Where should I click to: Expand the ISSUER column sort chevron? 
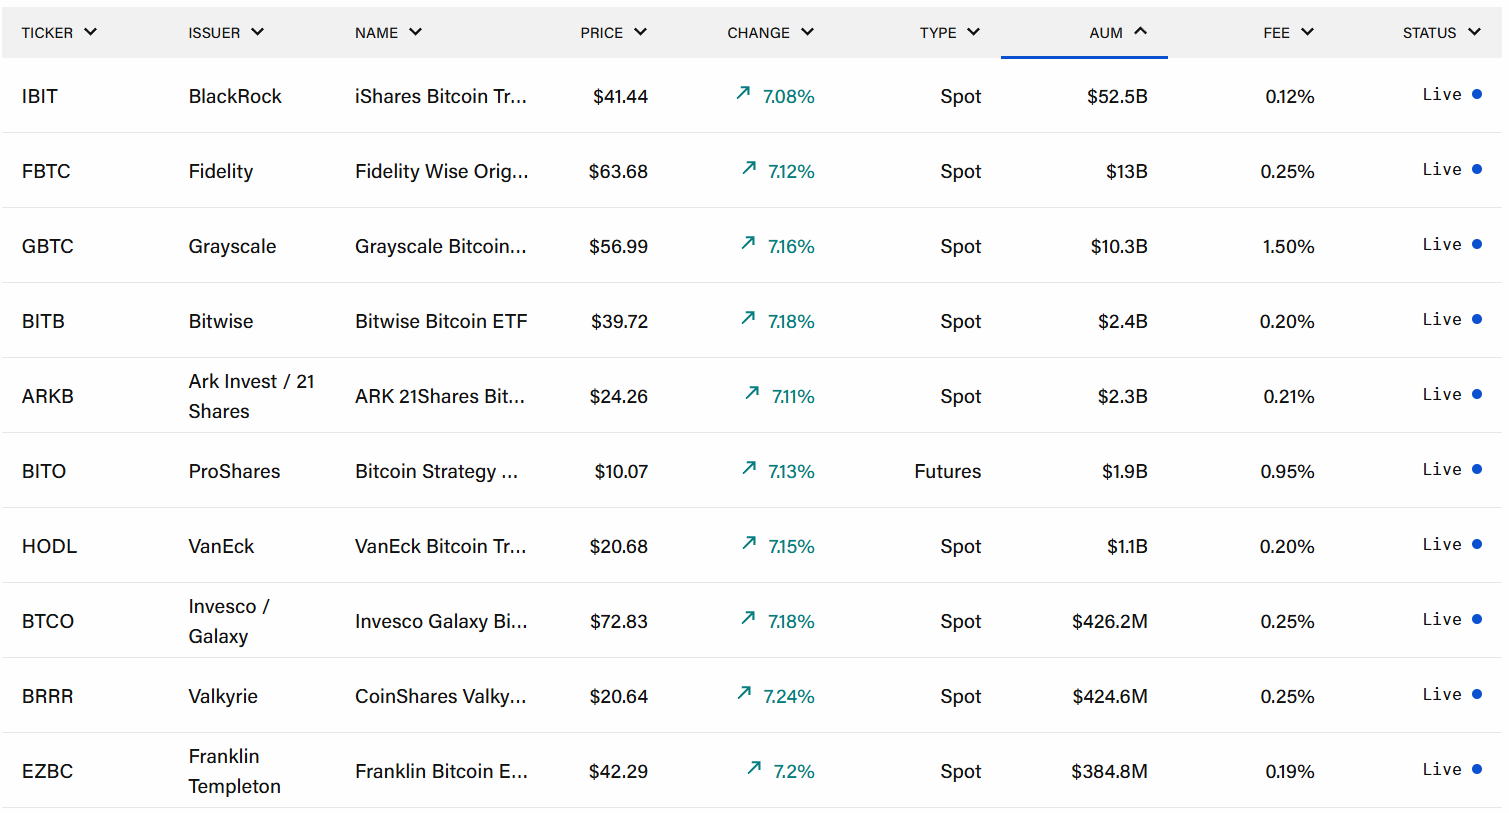pos(258,32)
